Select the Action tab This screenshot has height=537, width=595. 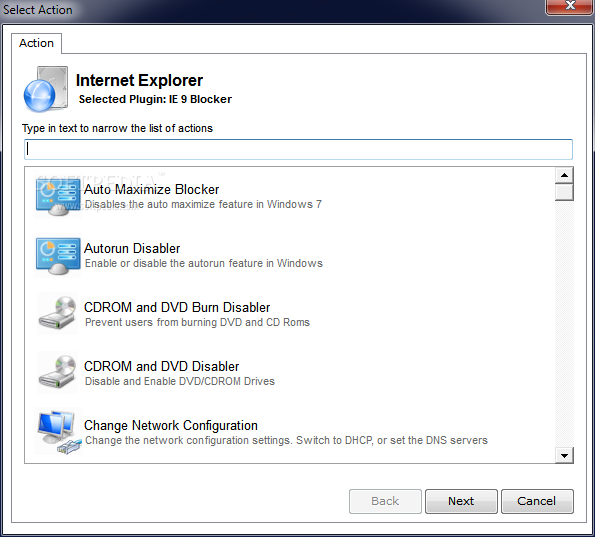(36, 43)
